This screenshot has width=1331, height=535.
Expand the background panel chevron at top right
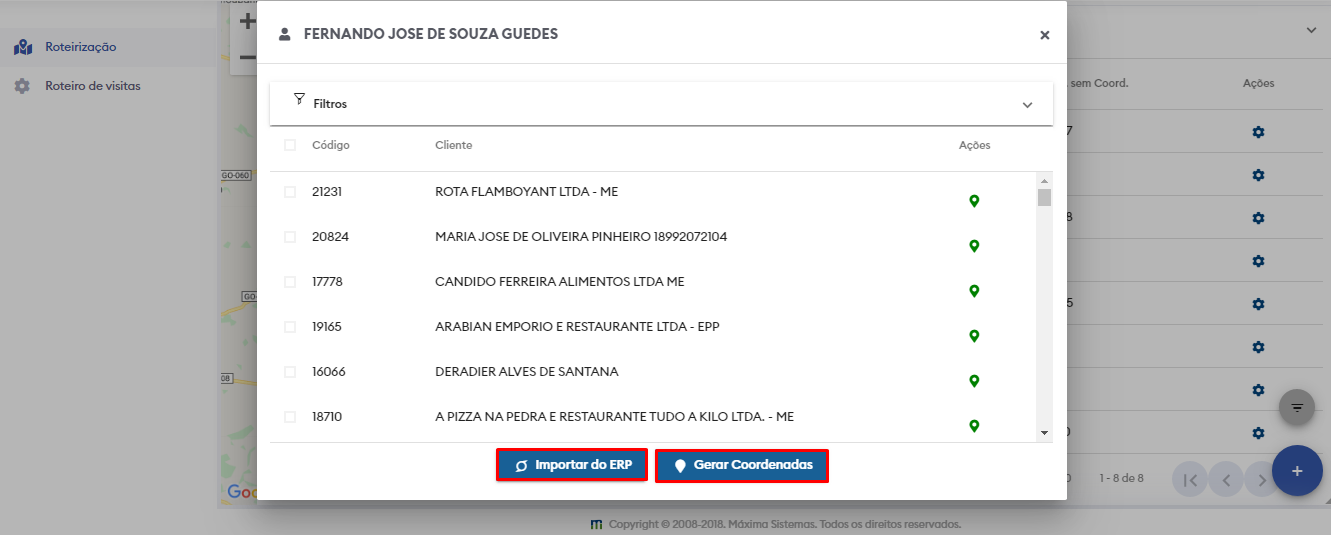1311,31
